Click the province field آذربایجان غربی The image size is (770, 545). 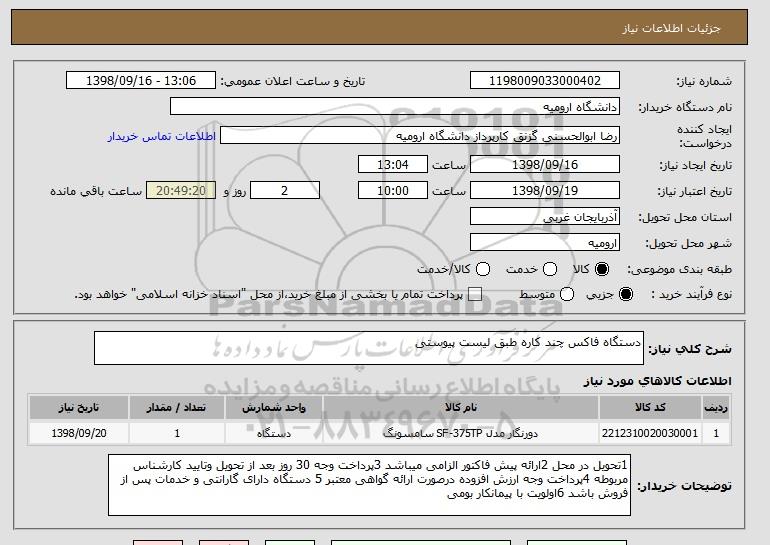(x=545, y=217)
